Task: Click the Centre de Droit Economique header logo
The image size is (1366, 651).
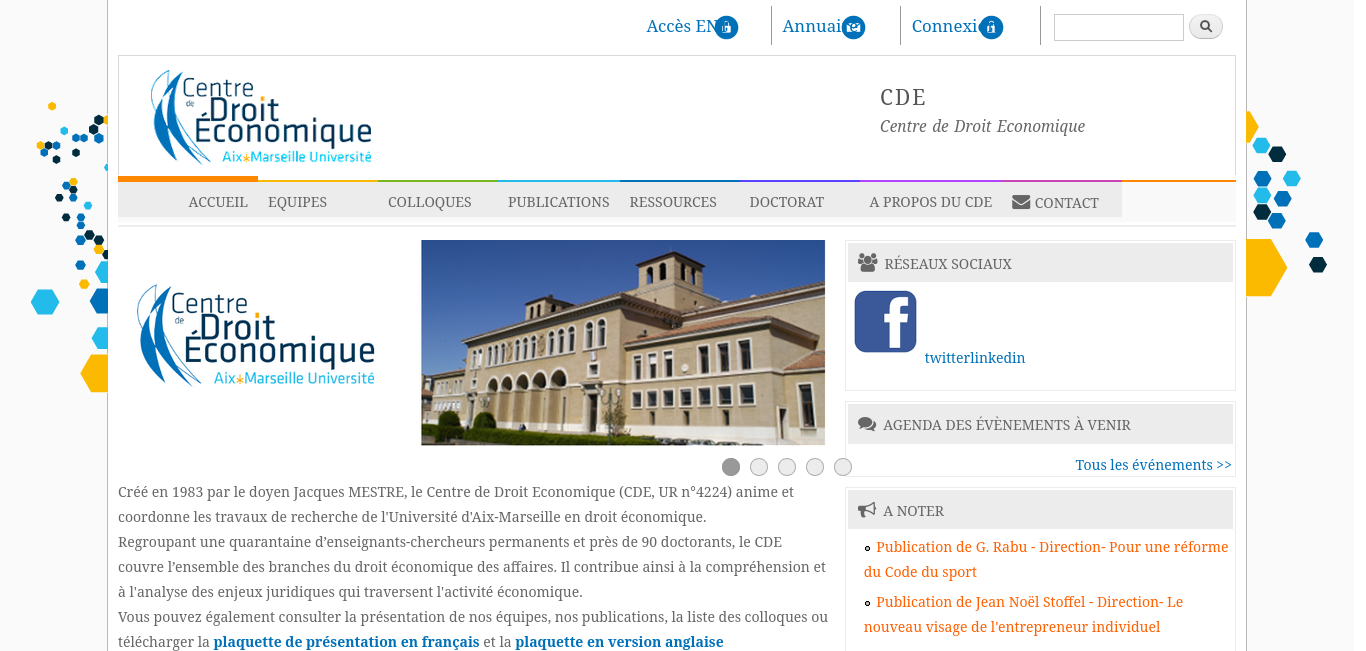Action: click(x=261, y=117)
